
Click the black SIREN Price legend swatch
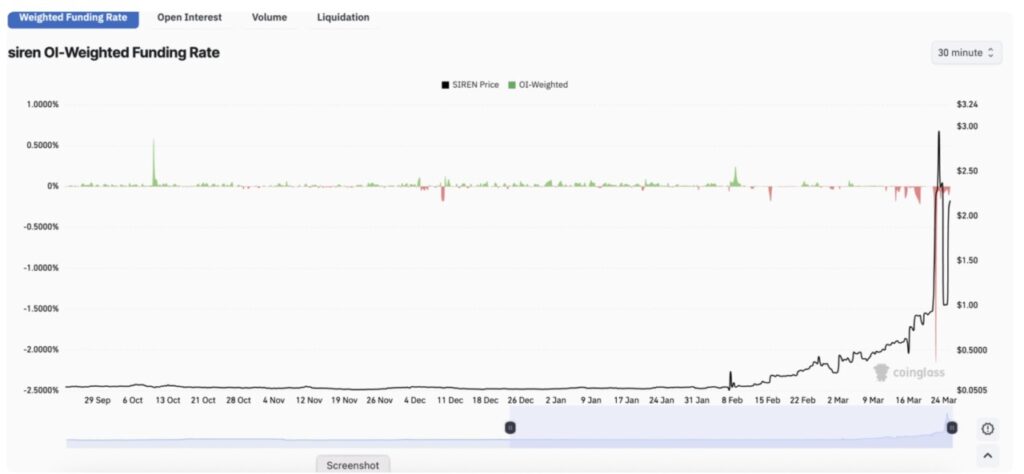(x=445, y=85)
